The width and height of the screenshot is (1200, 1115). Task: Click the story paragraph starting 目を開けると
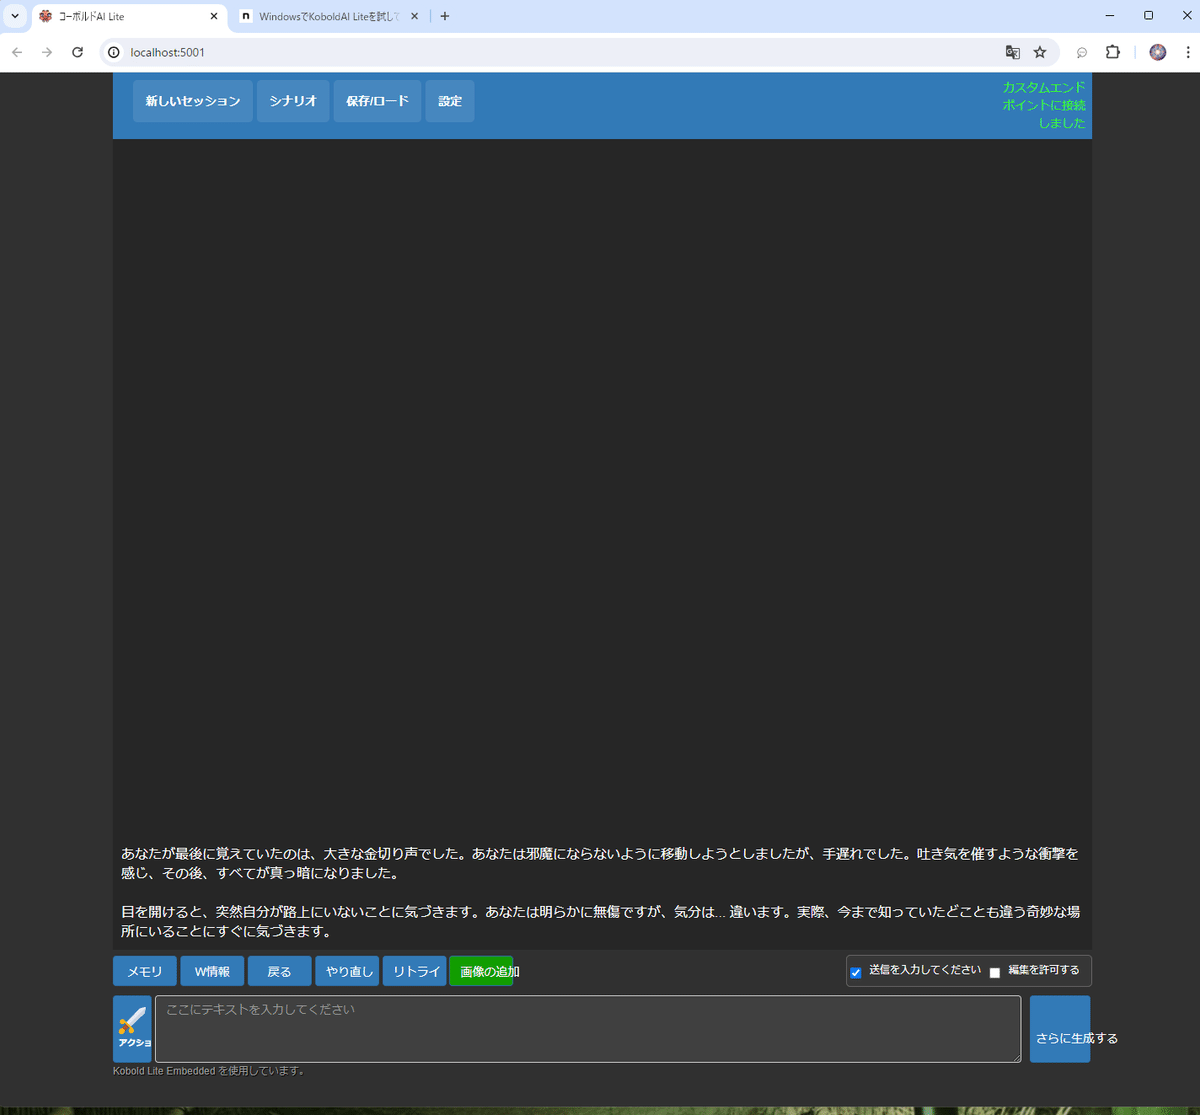600,921
